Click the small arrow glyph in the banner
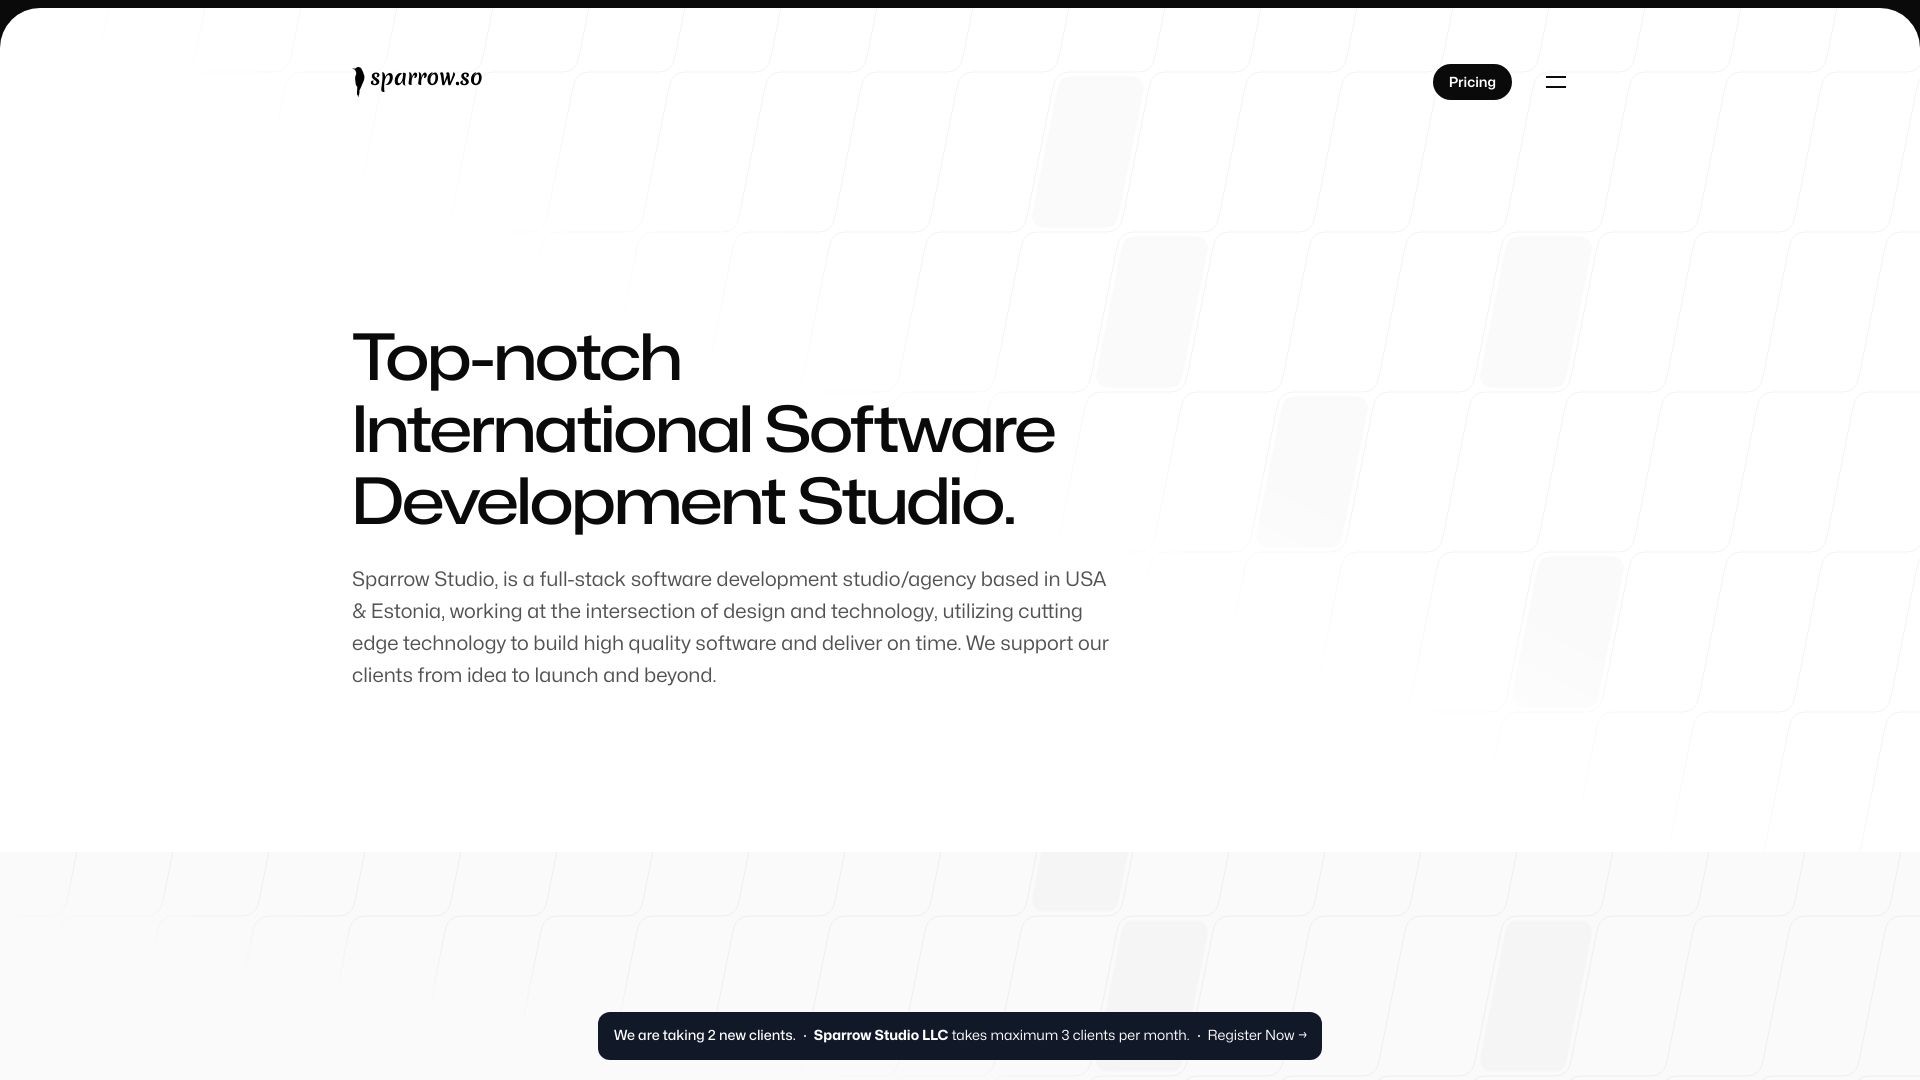 click(1302, 1035)
